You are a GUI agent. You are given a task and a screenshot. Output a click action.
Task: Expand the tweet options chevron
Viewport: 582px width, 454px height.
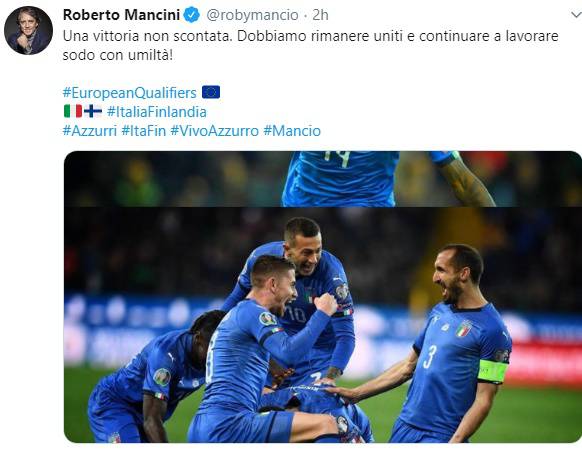point(576,15)
